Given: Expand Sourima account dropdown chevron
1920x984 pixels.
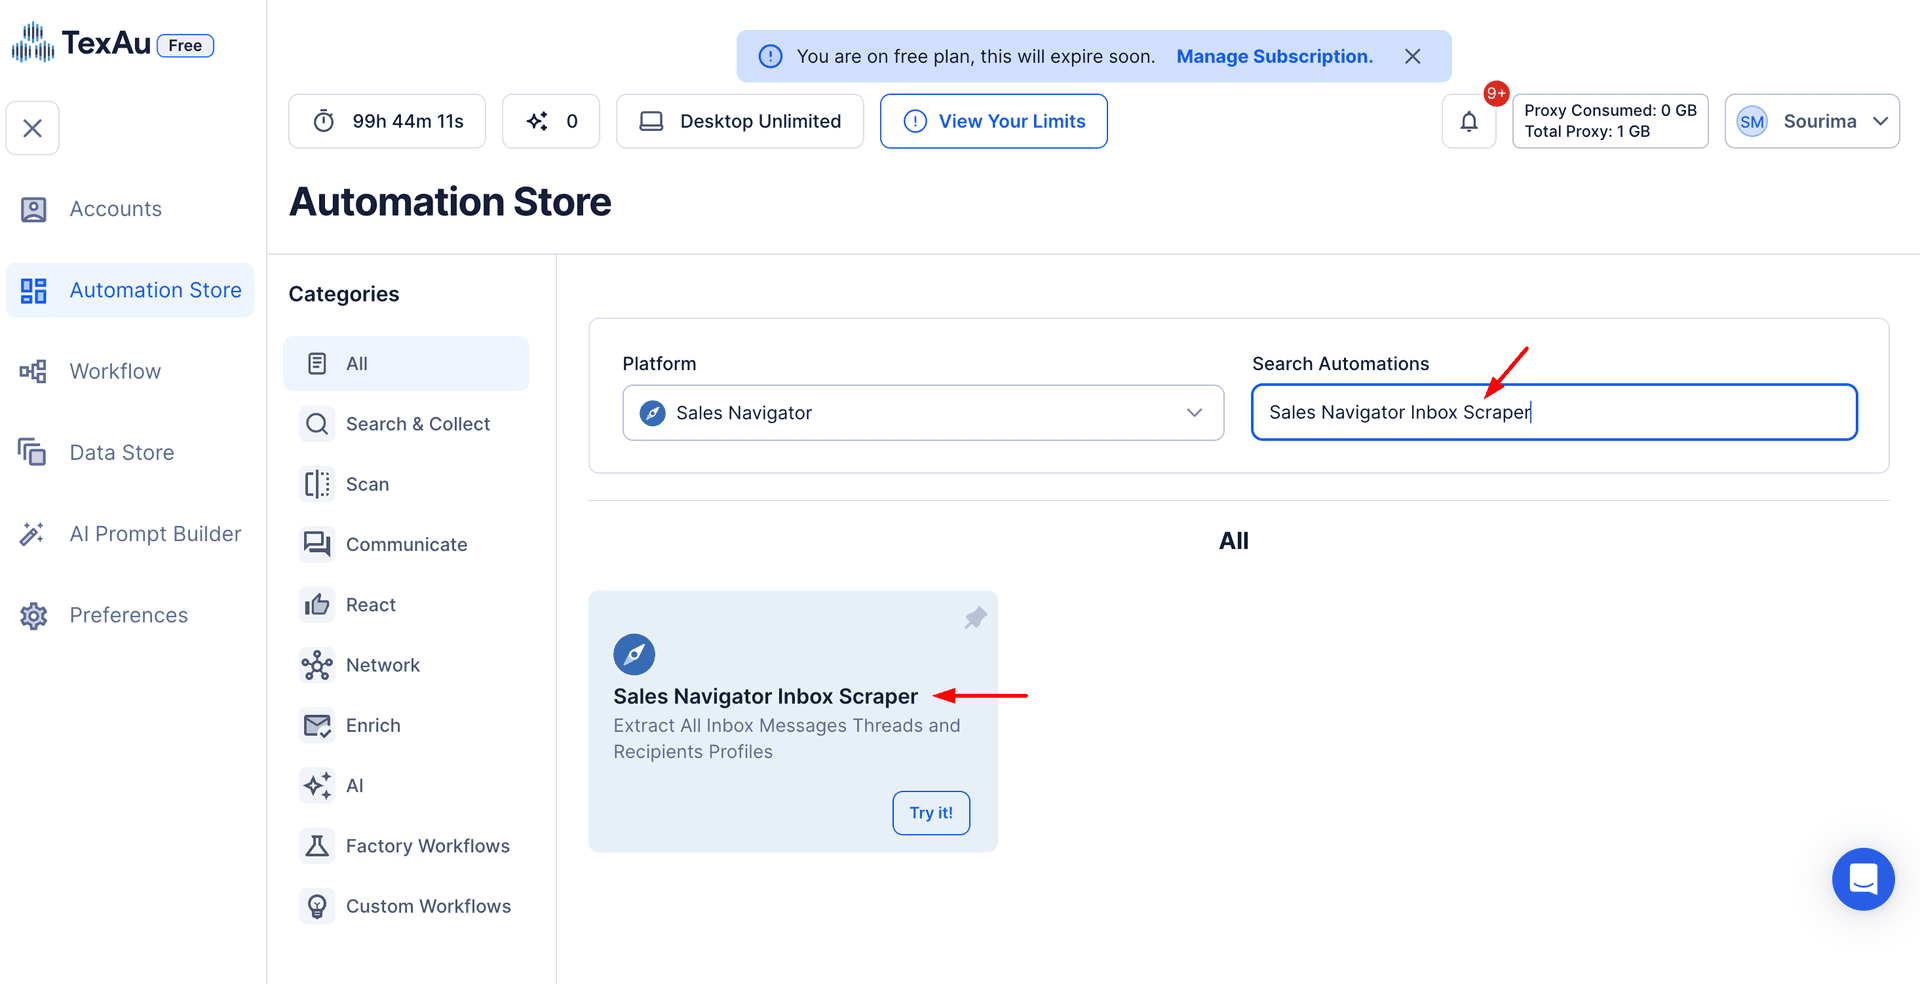Looking at the screenshot, I should coord(1880,121).
